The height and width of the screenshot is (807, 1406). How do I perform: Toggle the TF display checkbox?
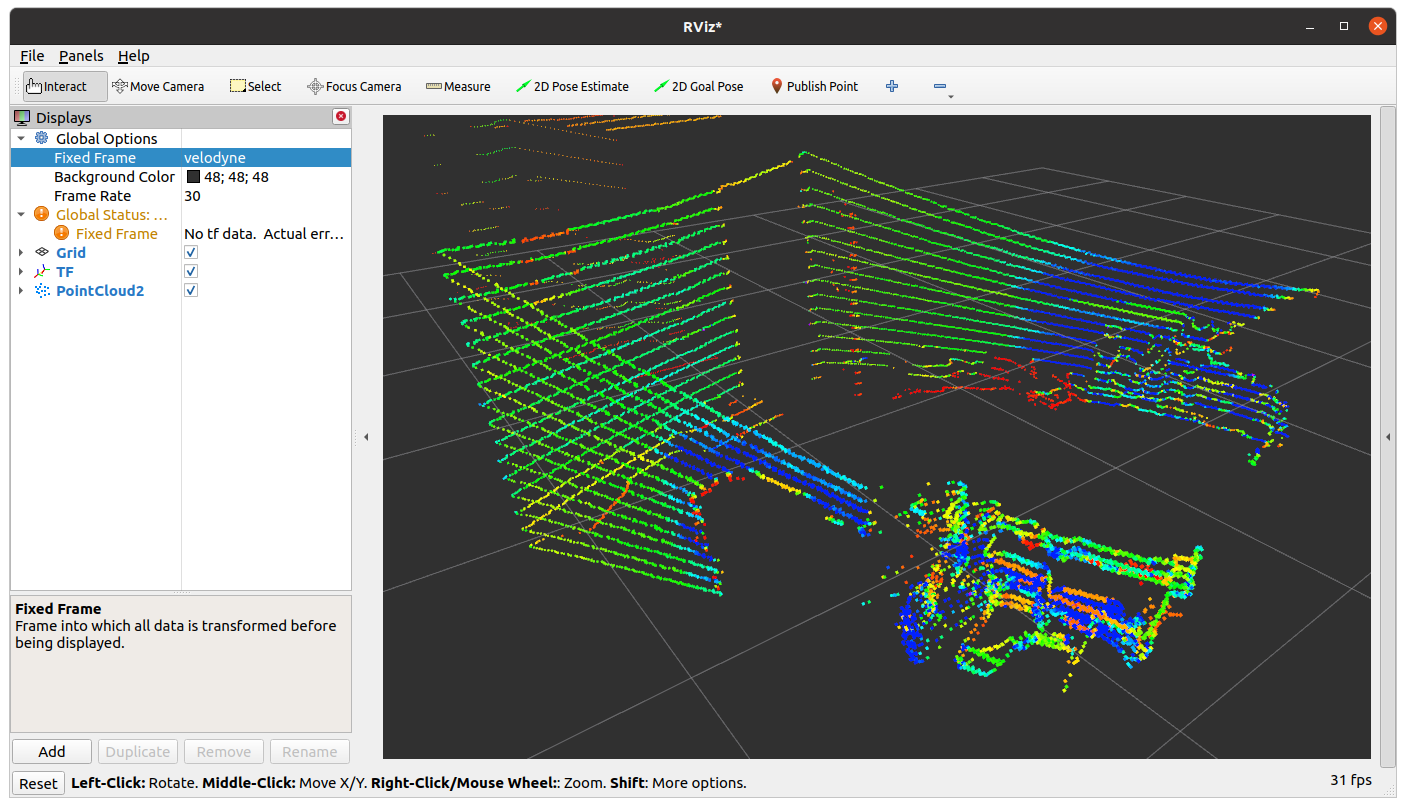click(191, 271)
